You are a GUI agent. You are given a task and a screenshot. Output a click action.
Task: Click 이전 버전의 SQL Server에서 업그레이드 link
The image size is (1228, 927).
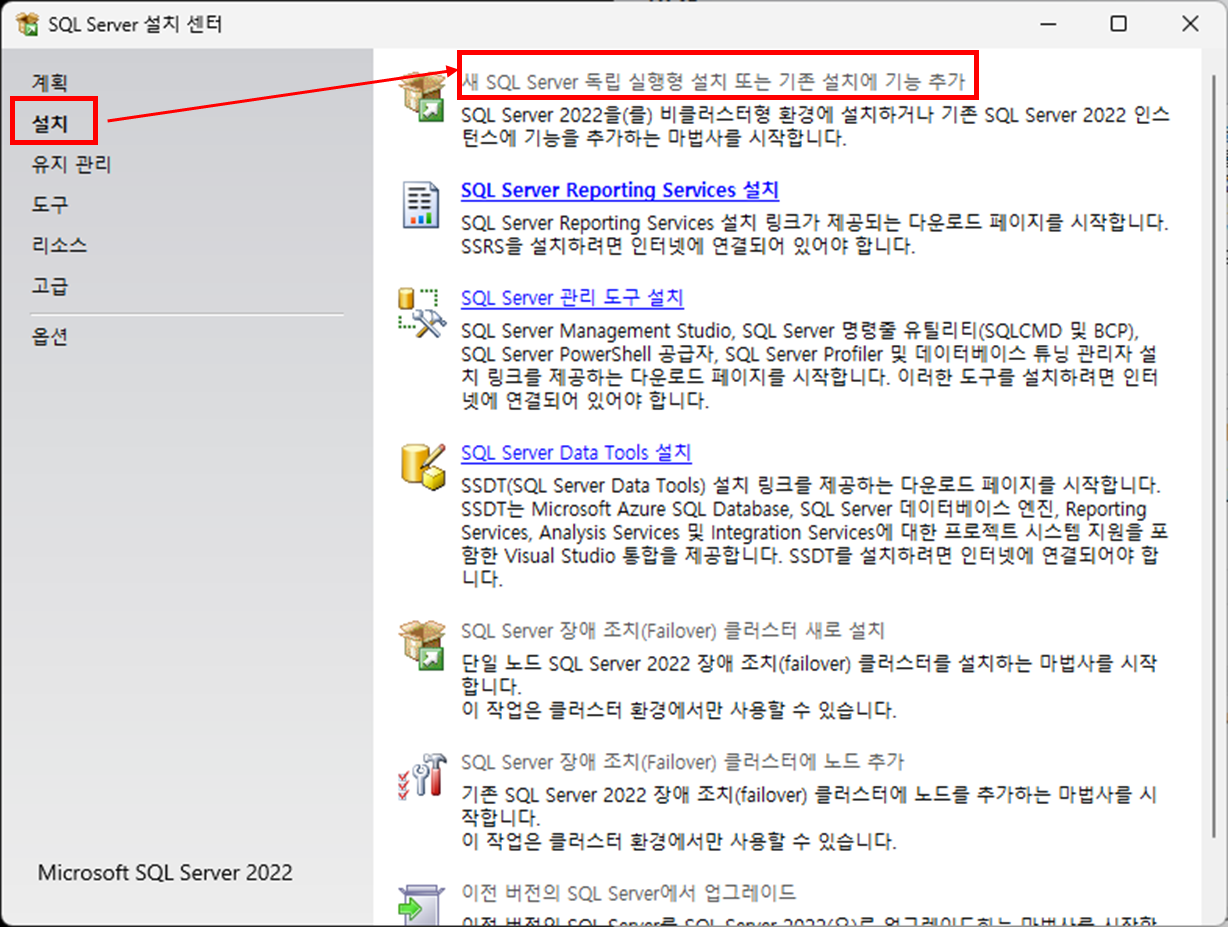pyautogui.click(x=629, y=892)
